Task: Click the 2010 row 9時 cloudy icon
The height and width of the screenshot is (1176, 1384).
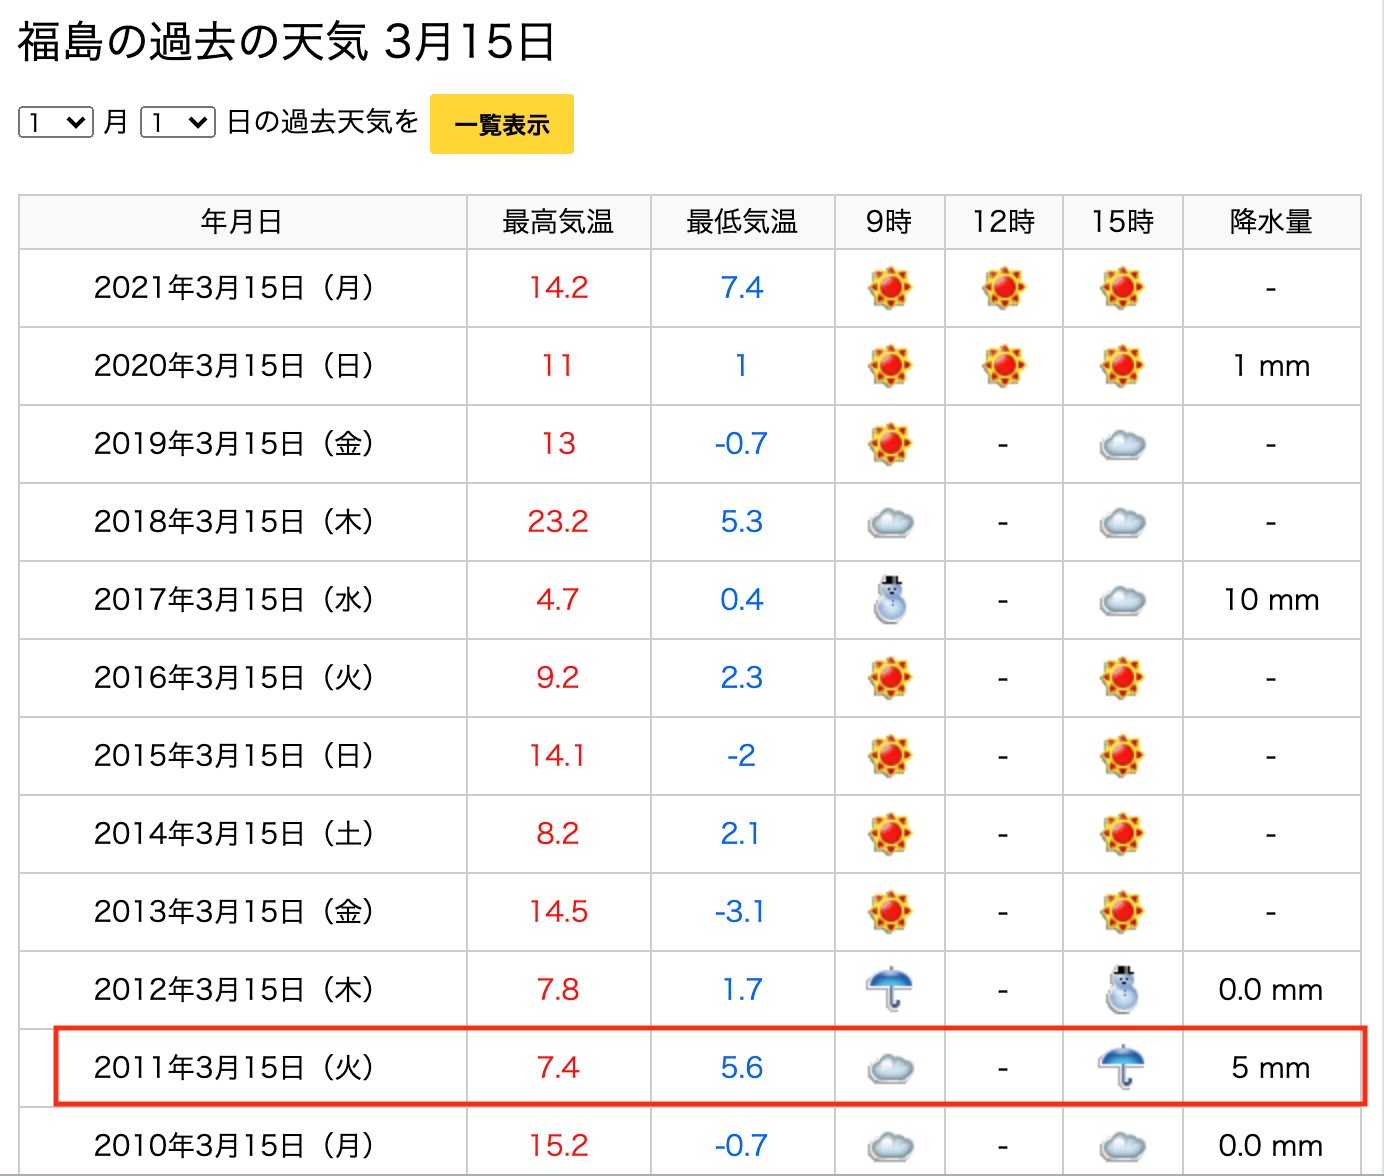Action: pos(890,1146)
